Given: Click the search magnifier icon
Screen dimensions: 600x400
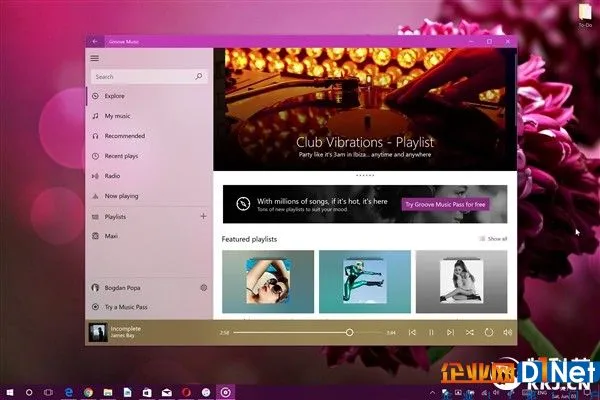Looking at the screenshot, I should [199, 77].
